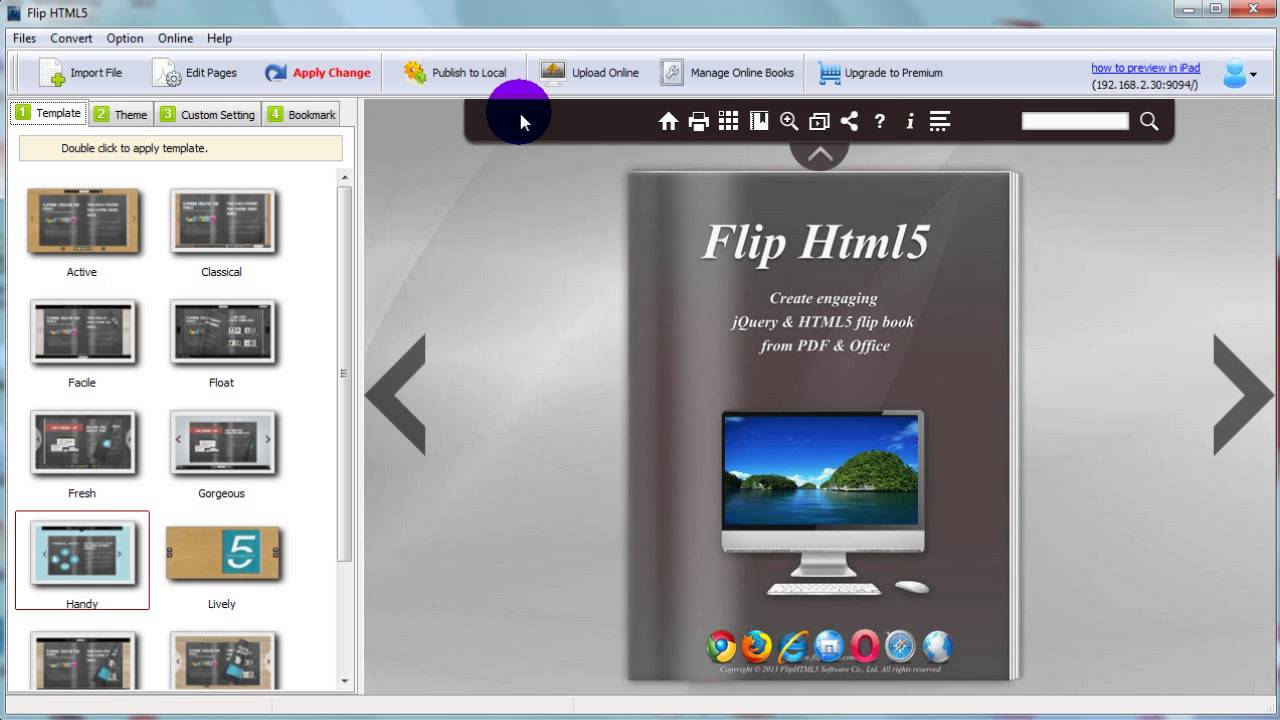This screenshot has height=720, width=1280.
Task: Select the Facile template thumbnail
Action: (82, 333)
